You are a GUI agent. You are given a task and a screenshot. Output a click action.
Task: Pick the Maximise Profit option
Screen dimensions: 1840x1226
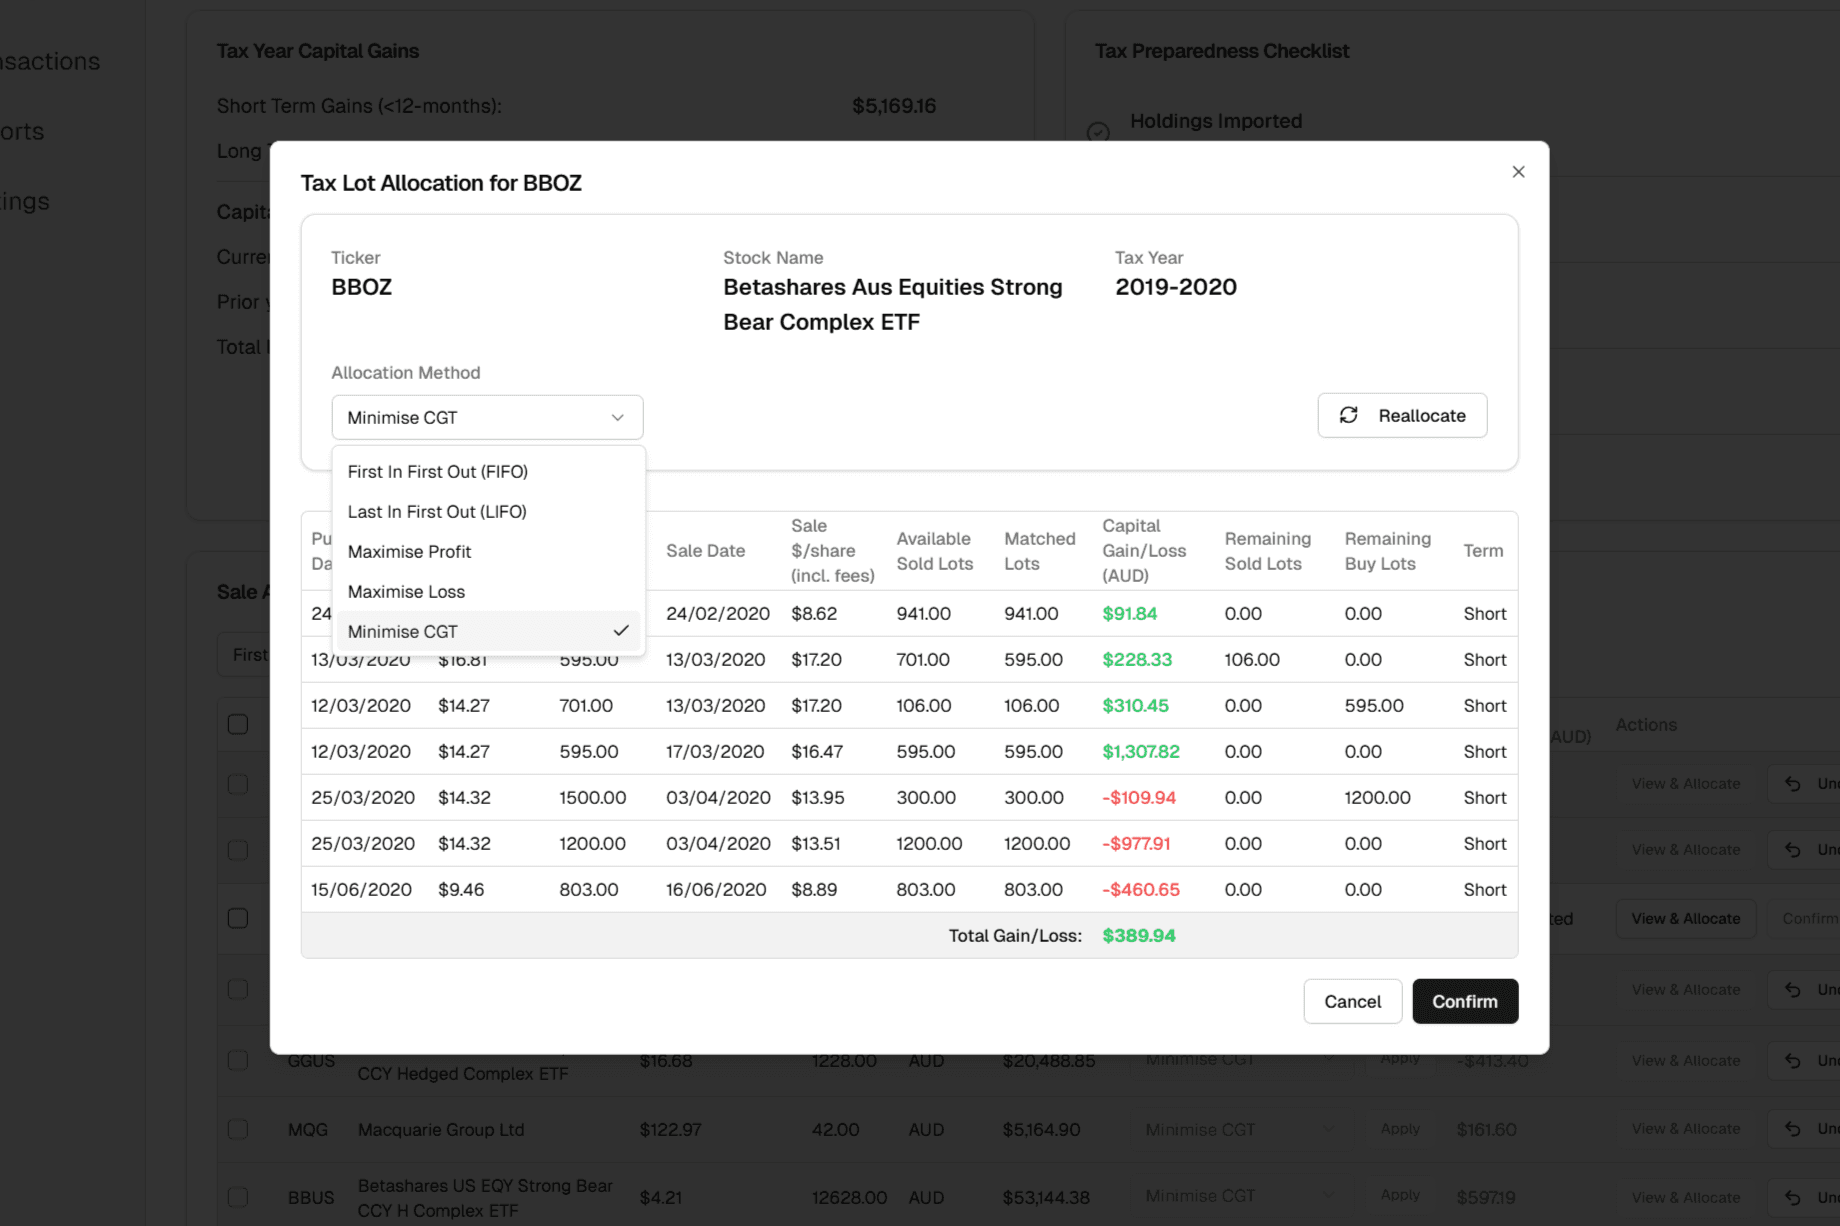[409, 552]
